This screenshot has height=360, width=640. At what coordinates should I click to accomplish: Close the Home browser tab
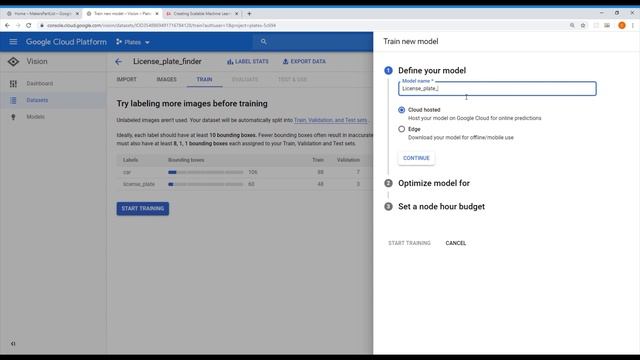(77, 13)
